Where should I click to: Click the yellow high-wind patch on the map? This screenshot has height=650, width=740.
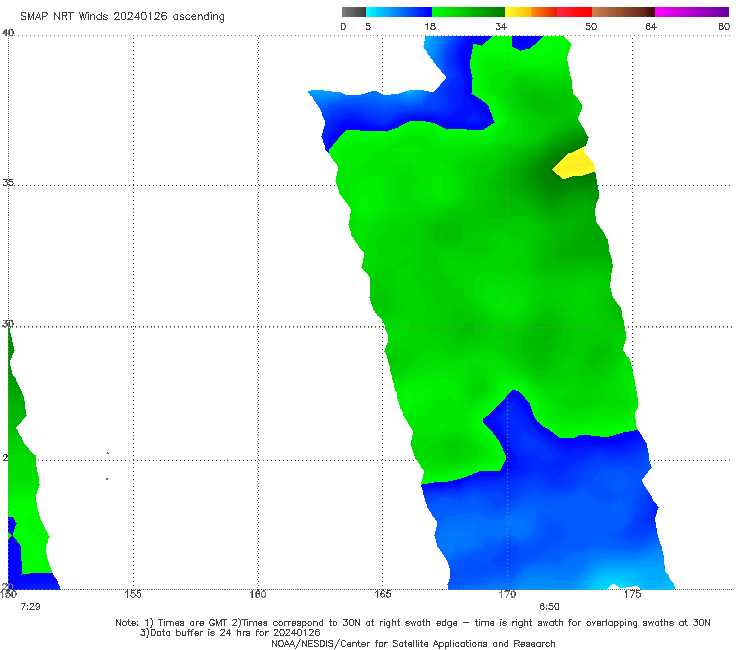click(x=574, y=163)
